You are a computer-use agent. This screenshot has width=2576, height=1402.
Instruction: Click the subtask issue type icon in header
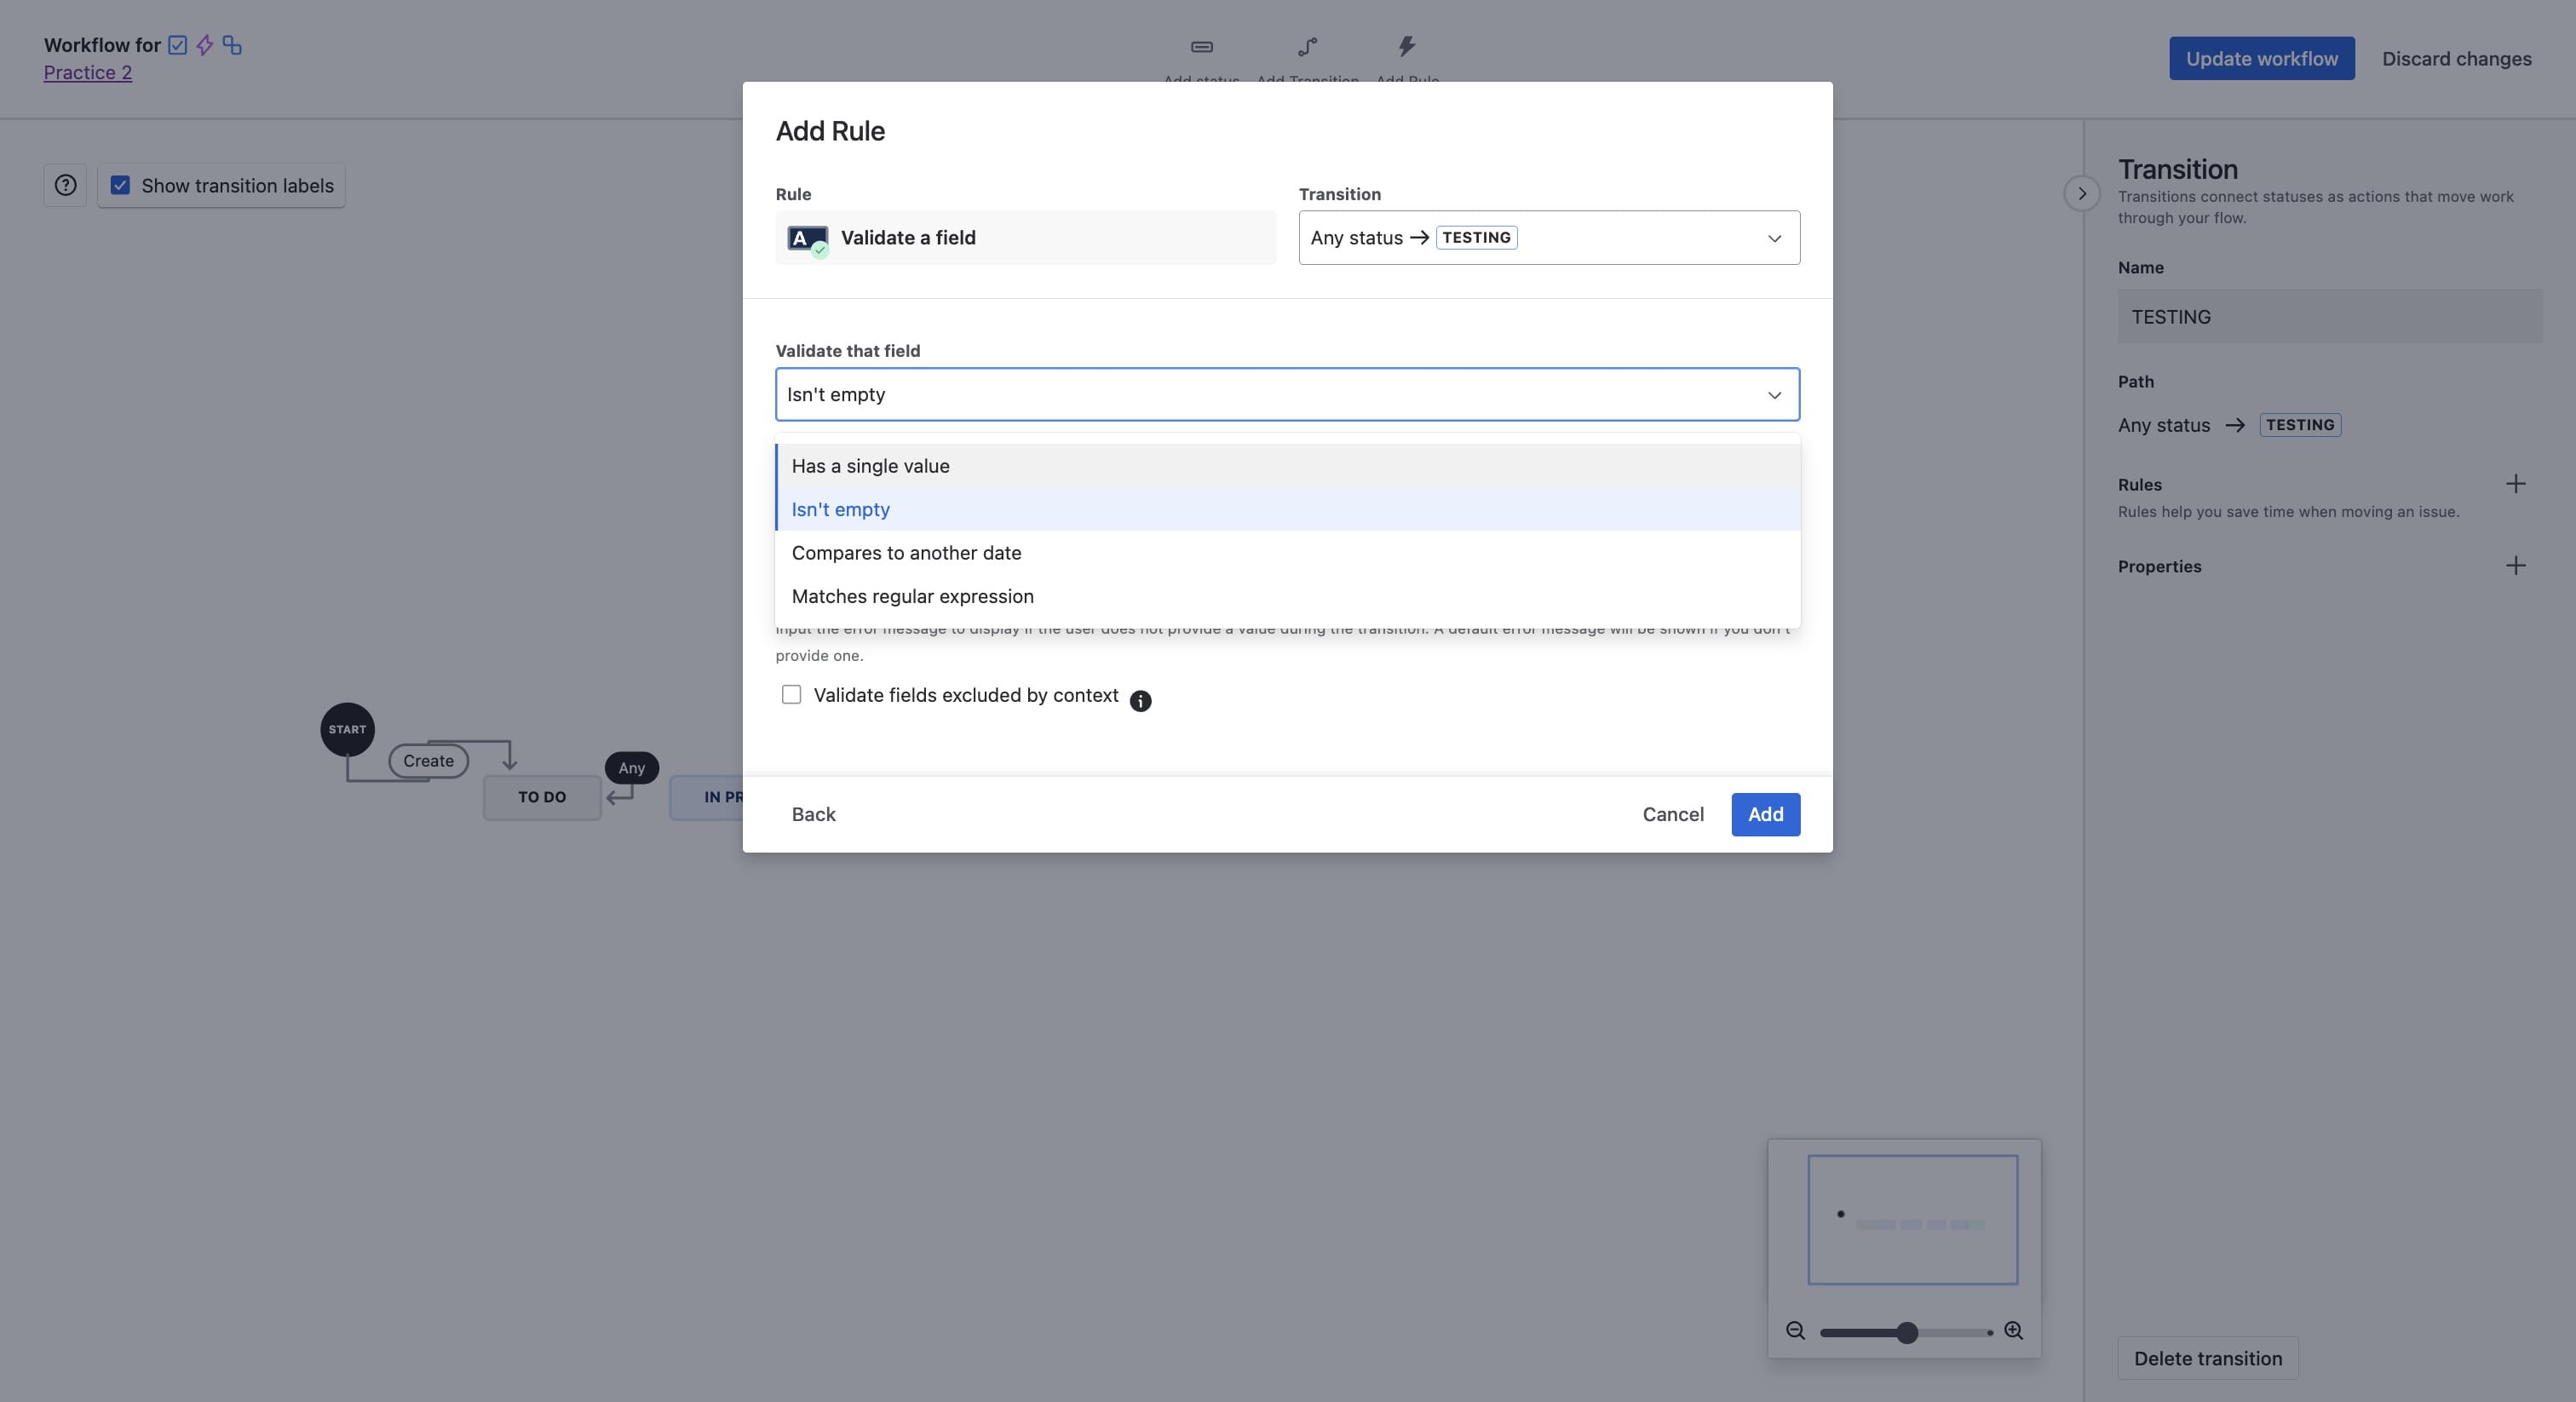(x=232, y=45)
